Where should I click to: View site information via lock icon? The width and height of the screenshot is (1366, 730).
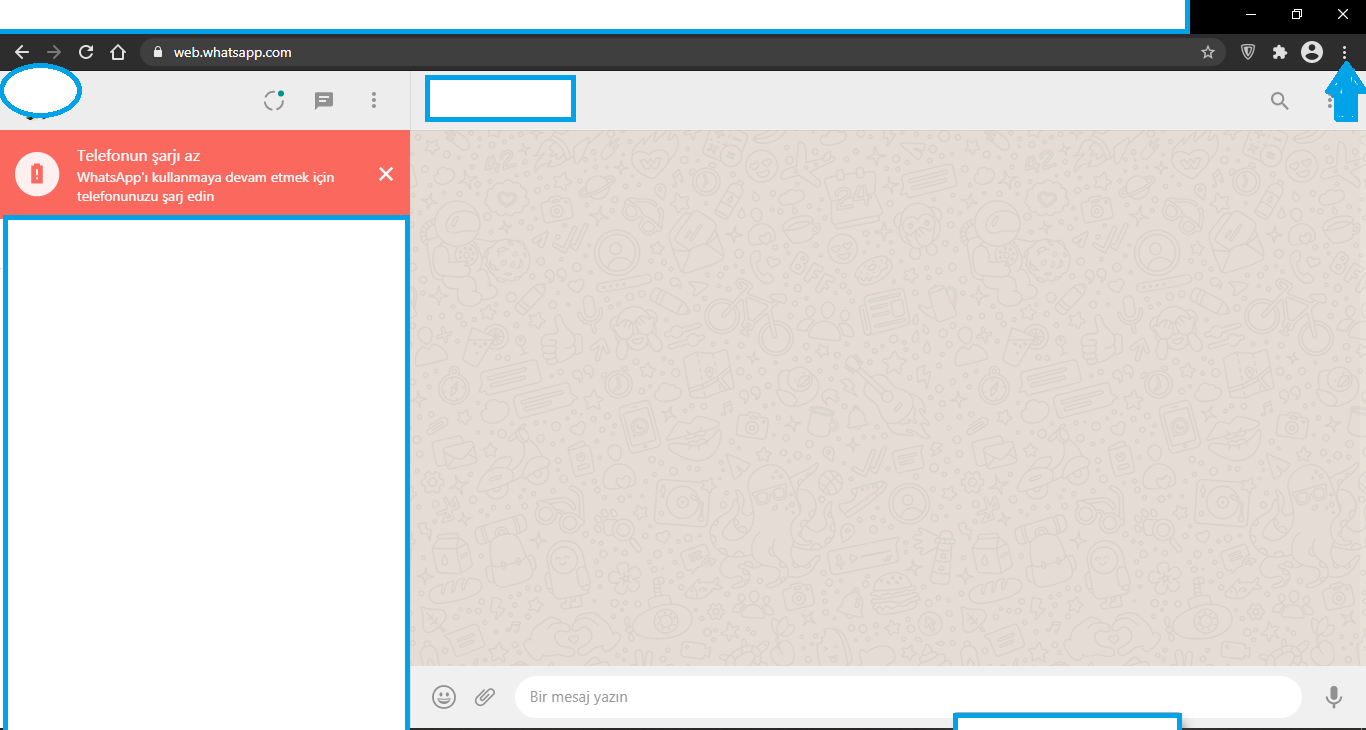[158, 52]
